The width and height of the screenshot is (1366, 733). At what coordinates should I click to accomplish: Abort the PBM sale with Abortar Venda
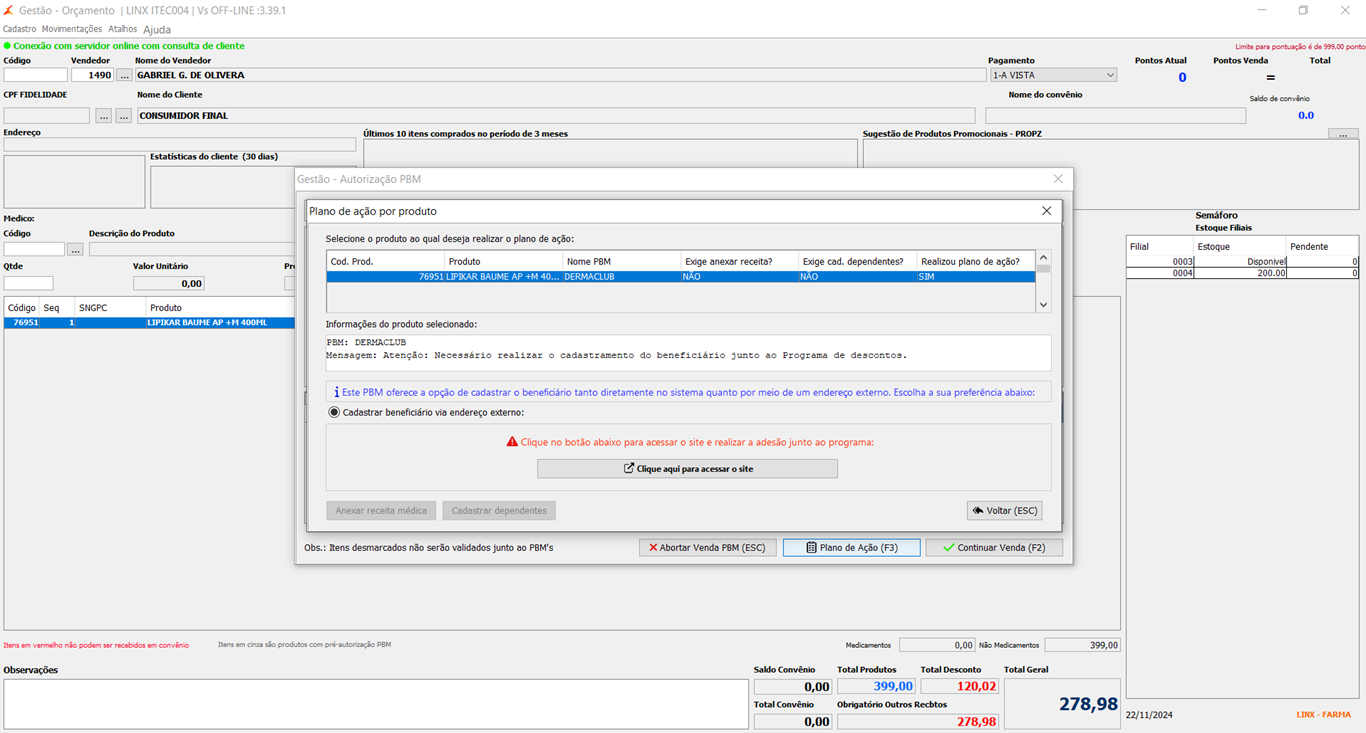(707, 548)
